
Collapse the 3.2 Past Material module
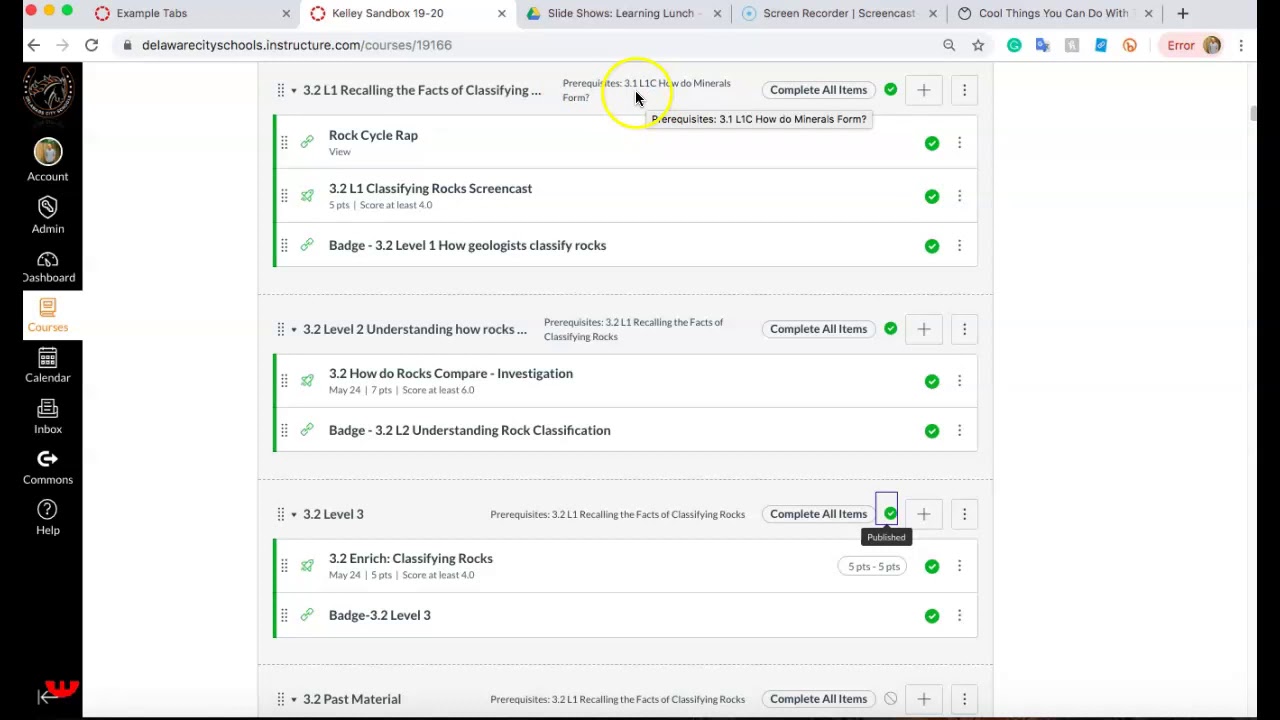(x=293, y=699)
